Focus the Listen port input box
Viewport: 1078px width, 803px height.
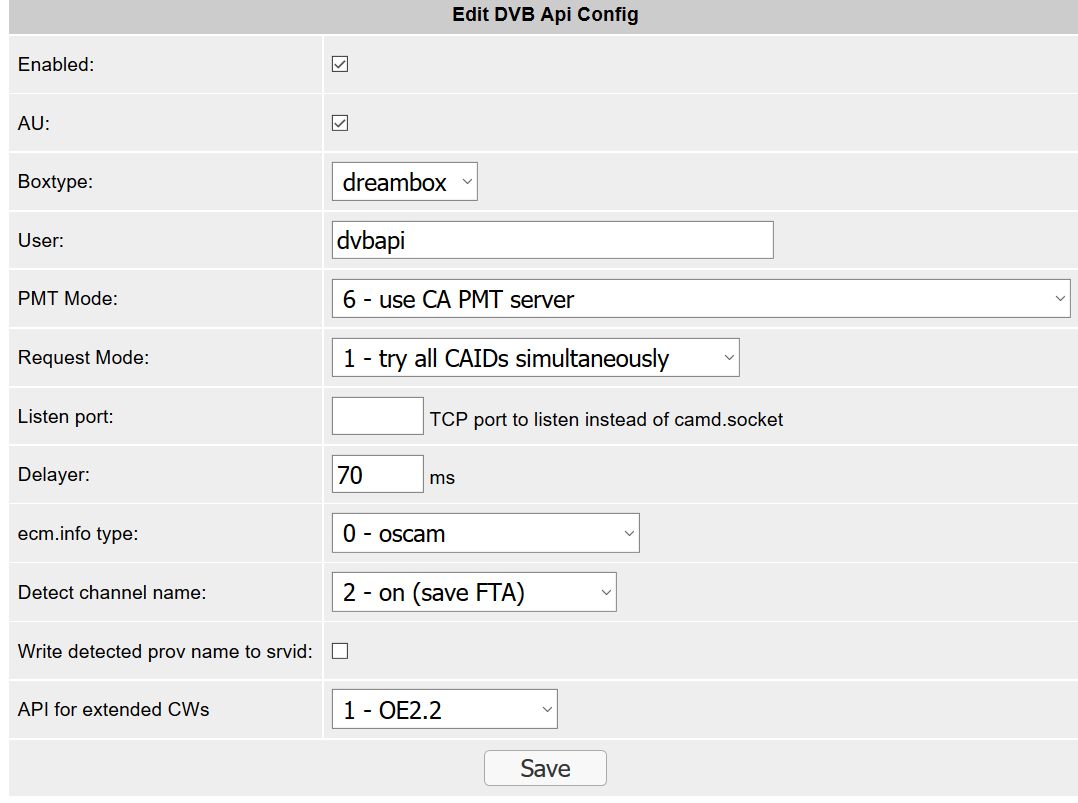[377, 417]
